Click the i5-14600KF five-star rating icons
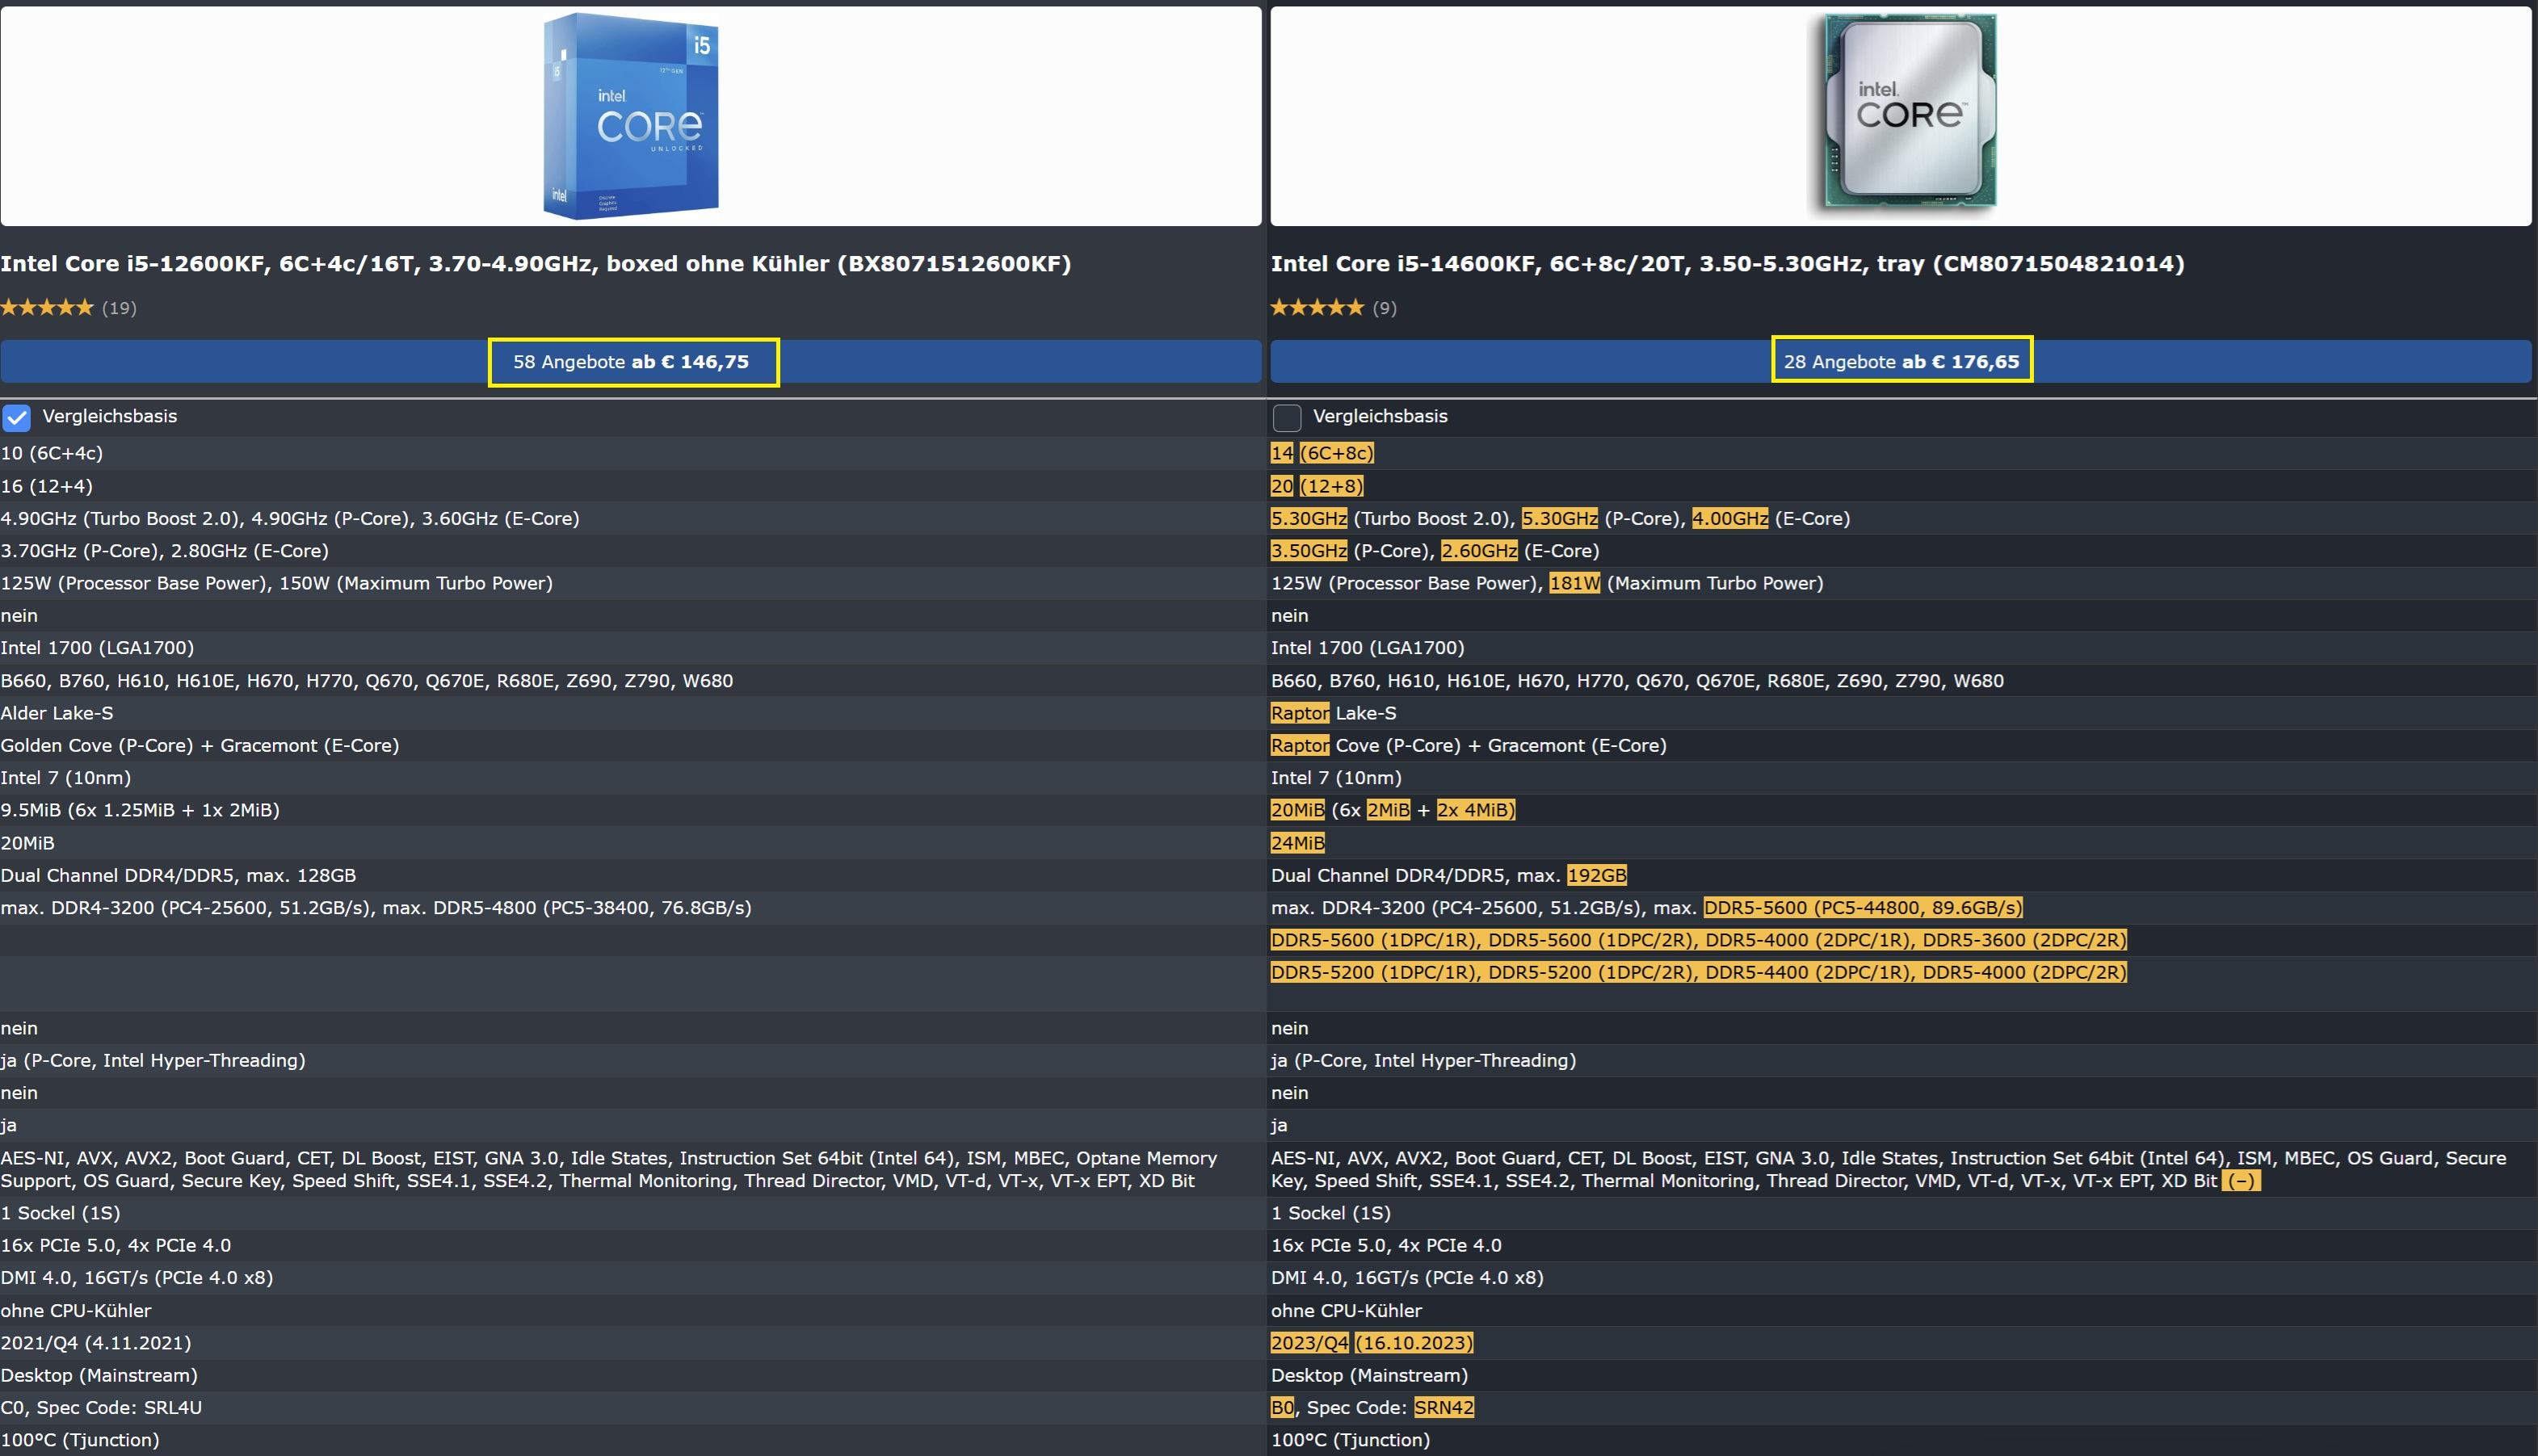This screenshot has width=2538, height=1456. (1317, 308)
